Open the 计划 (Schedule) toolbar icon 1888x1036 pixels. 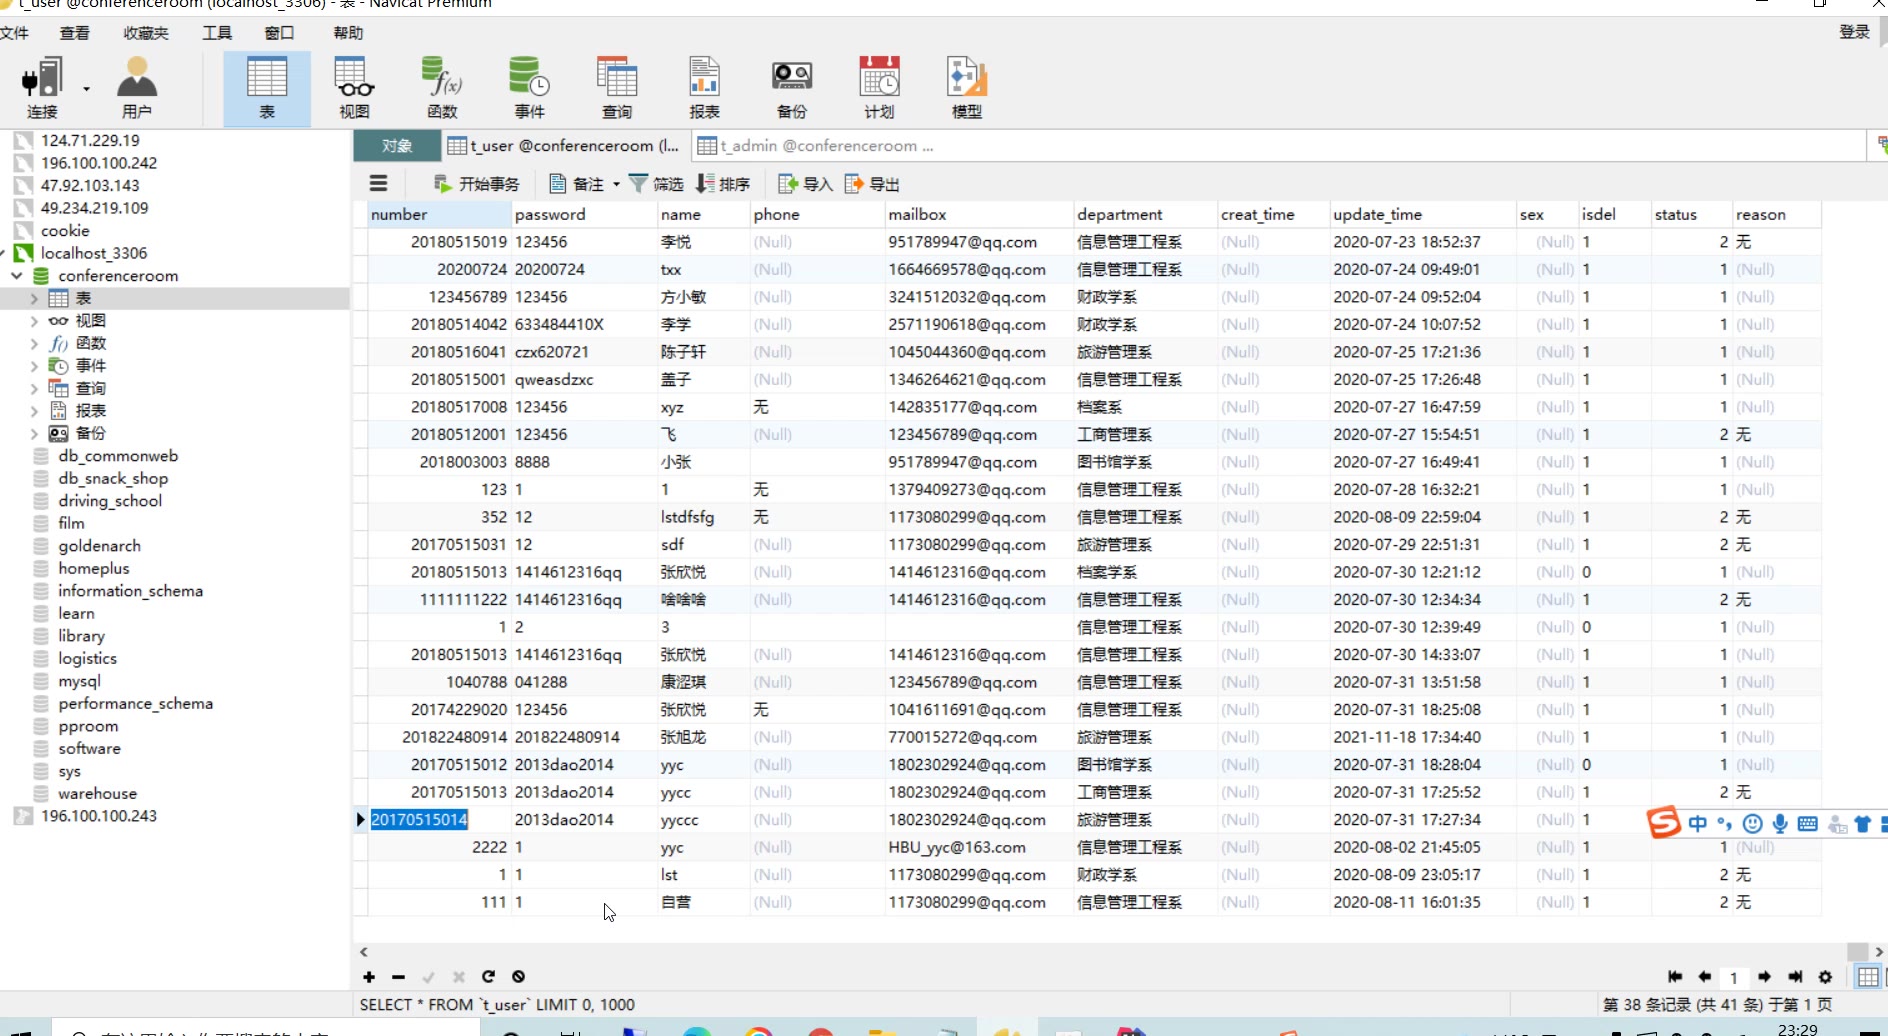pyautogui.click(x=879, y=88)
